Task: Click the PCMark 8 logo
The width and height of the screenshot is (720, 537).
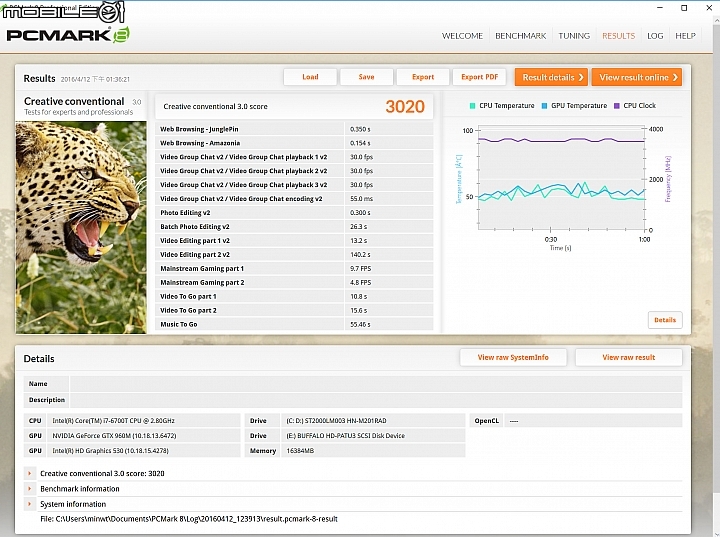Action: 68,35
